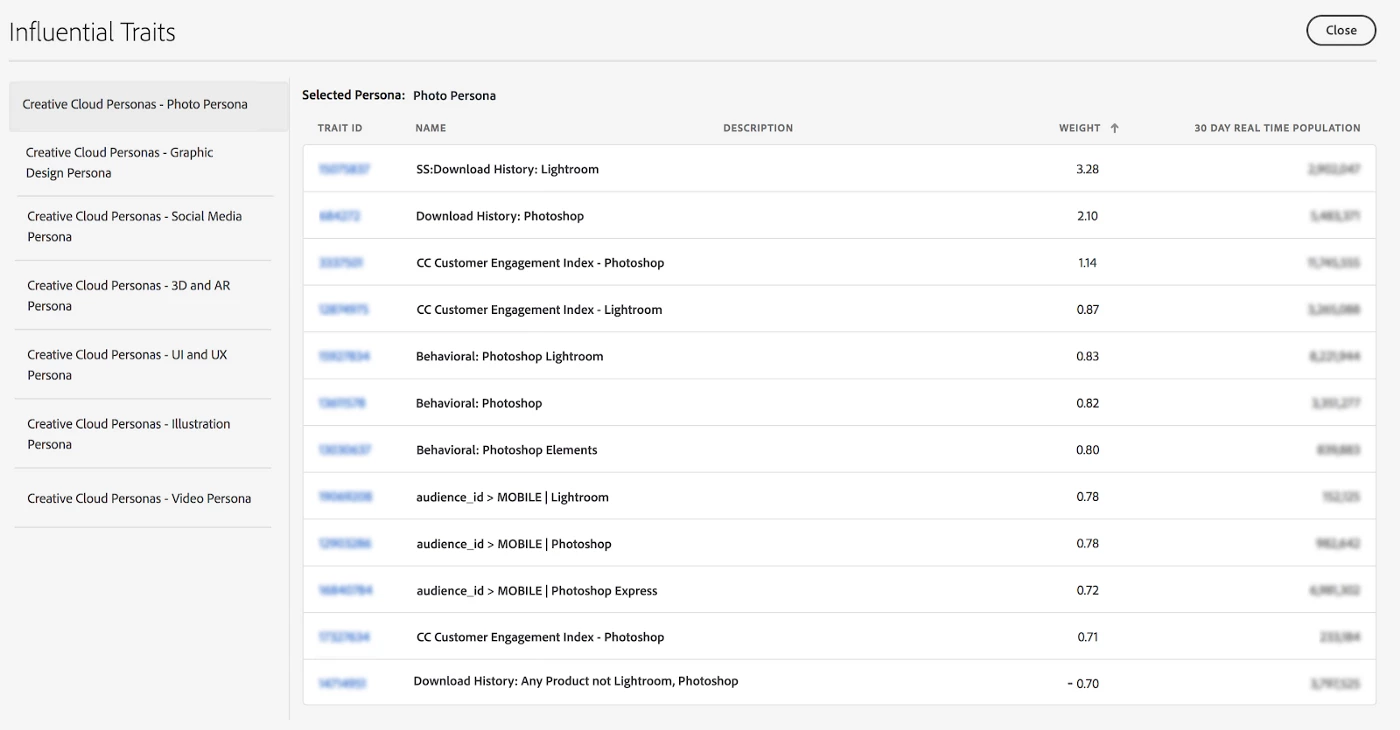Click audience_id > MOBILE | Photoshop Express name
Screen dimensions: 1400x730
[537, 590]
